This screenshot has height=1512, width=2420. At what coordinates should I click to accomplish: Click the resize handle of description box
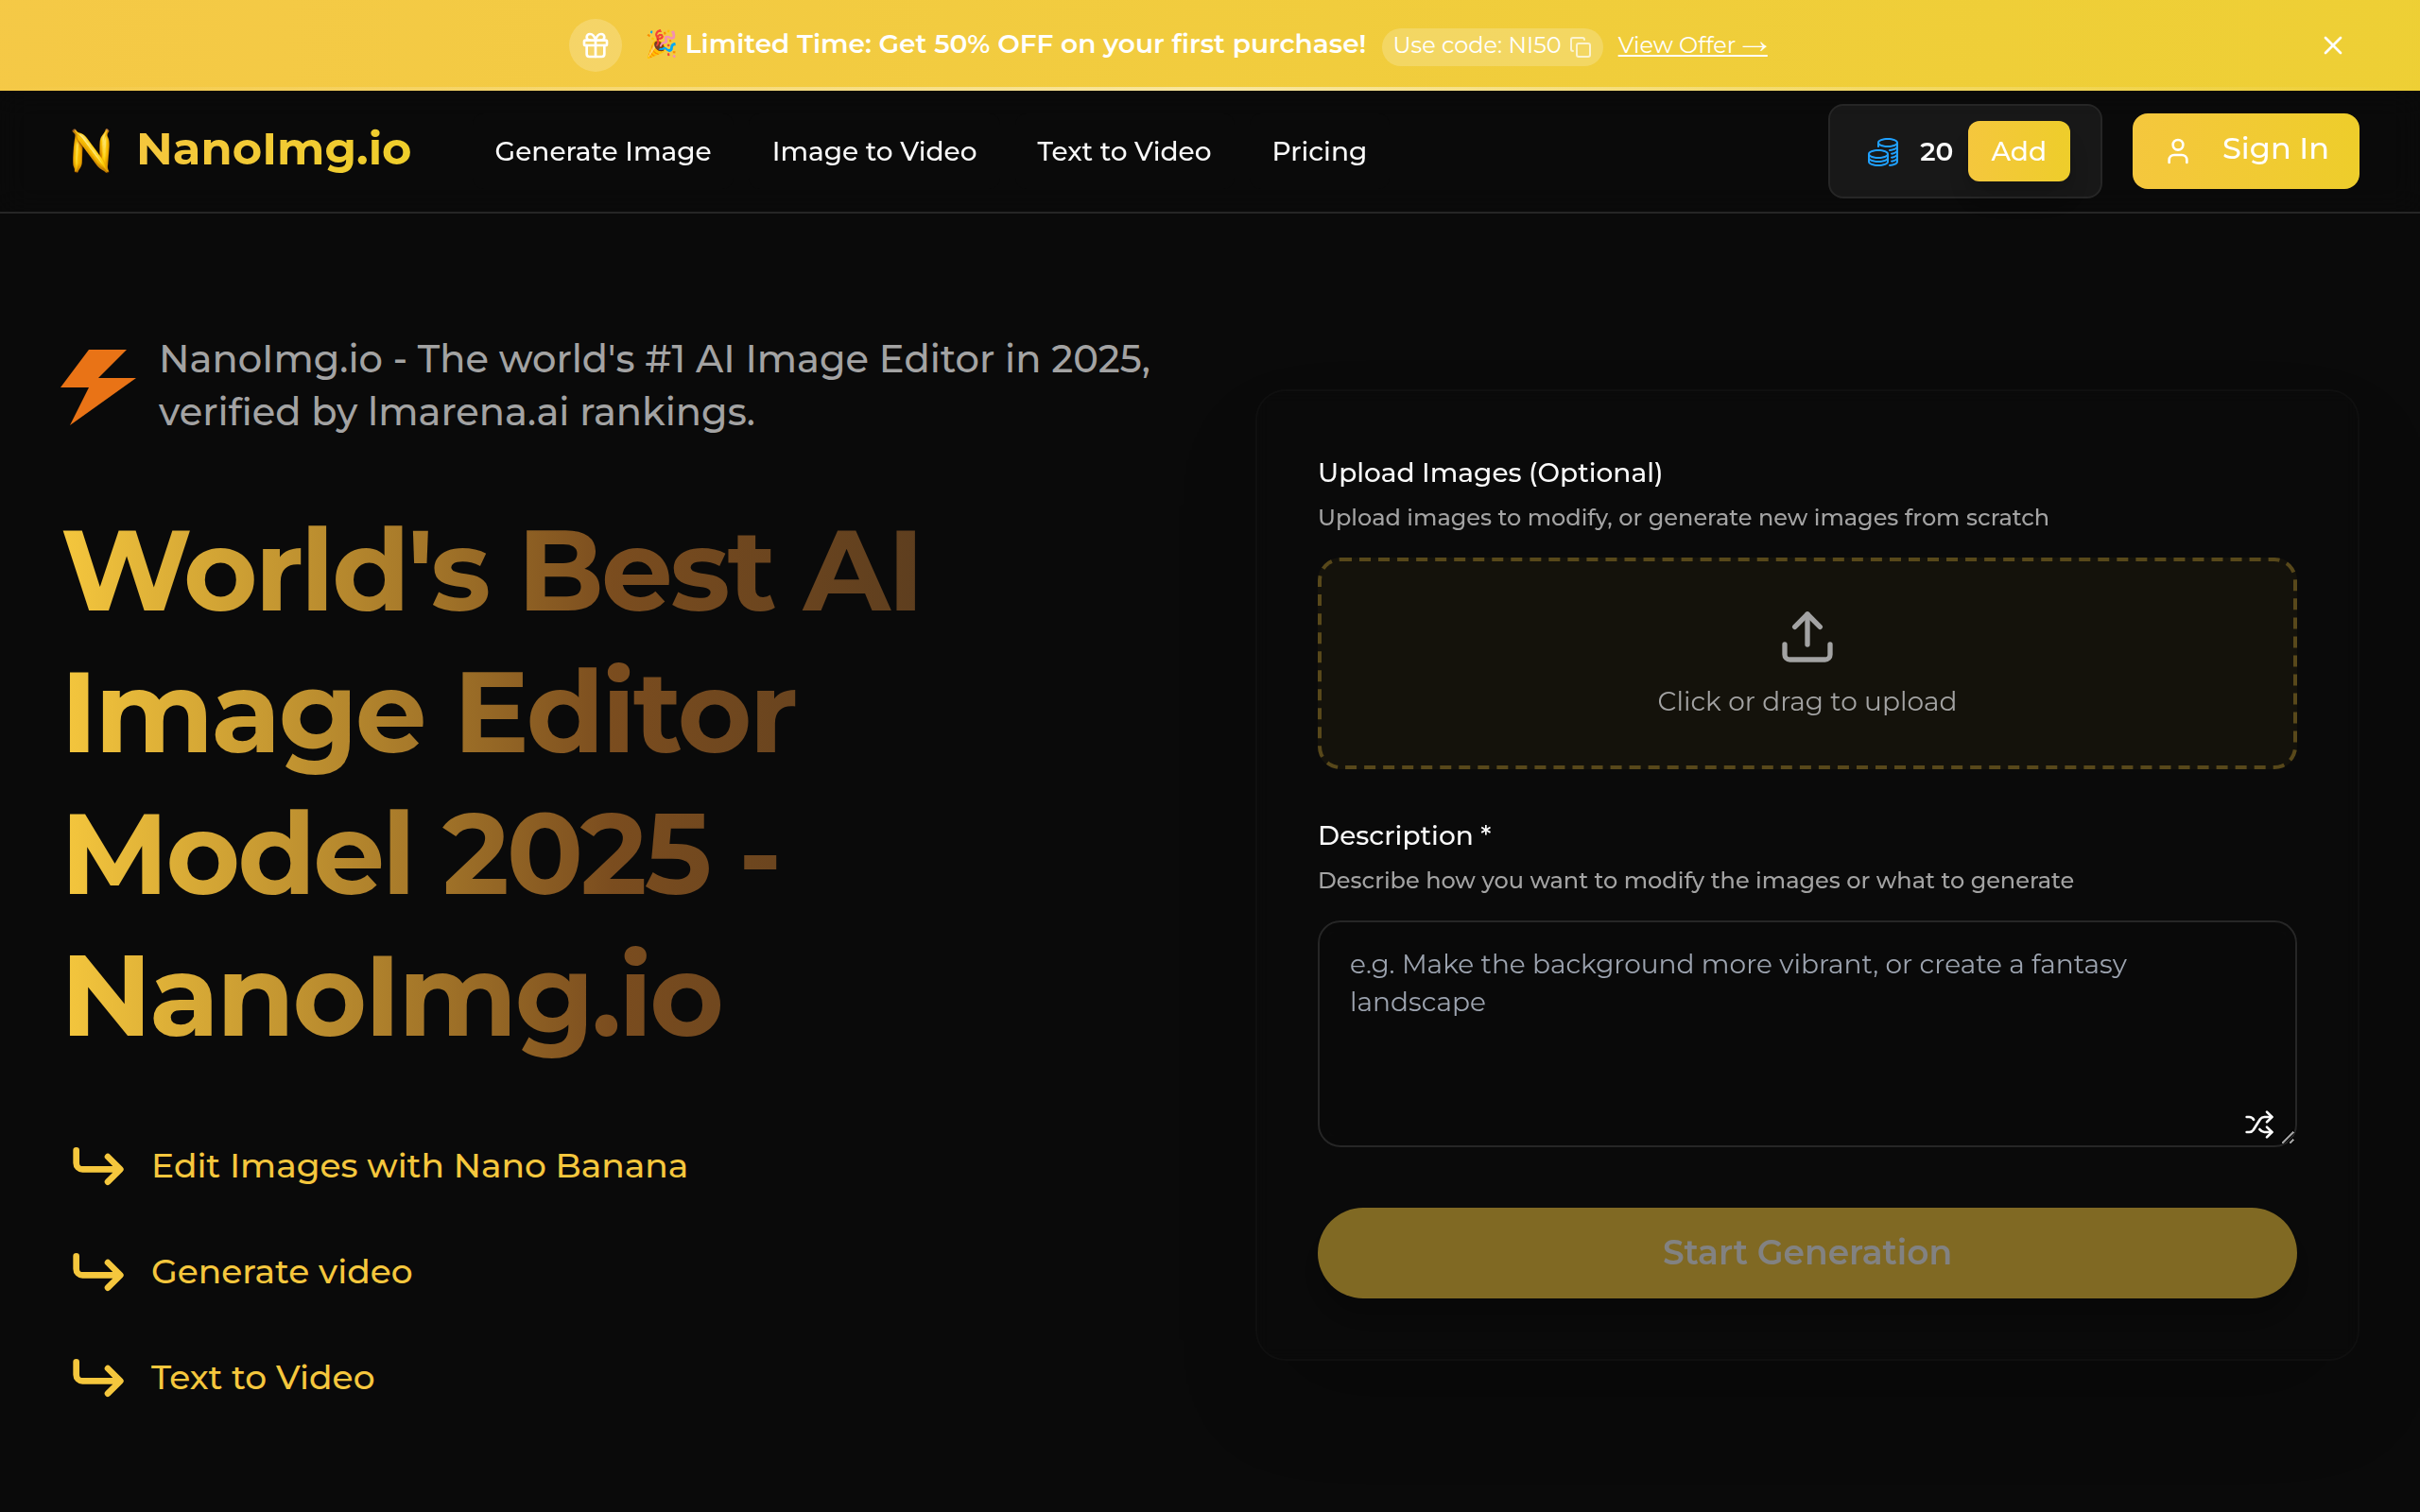coord(2288,1138)
